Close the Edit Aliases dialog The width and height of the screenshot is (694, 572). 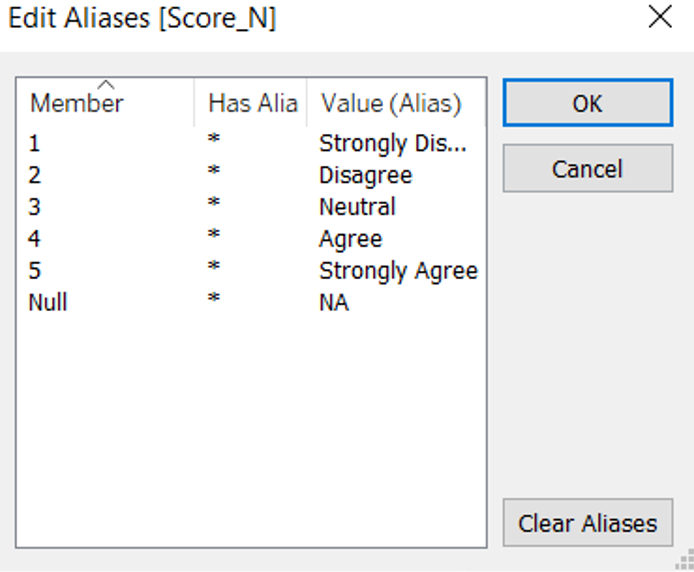(660, 17)
